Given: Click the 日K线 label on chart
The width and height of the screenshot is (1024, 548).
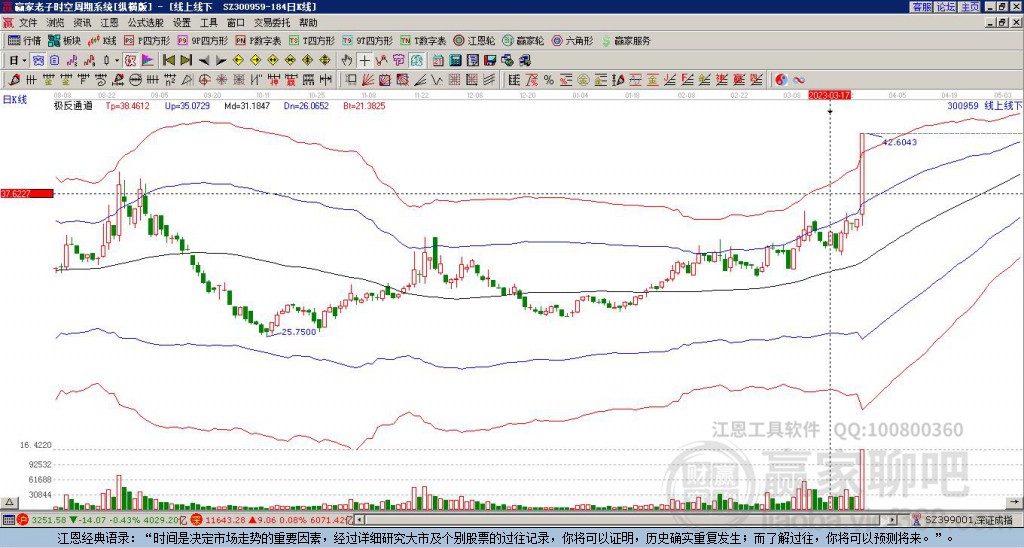Looking at the screenshot, I should (x=15, y=99).
